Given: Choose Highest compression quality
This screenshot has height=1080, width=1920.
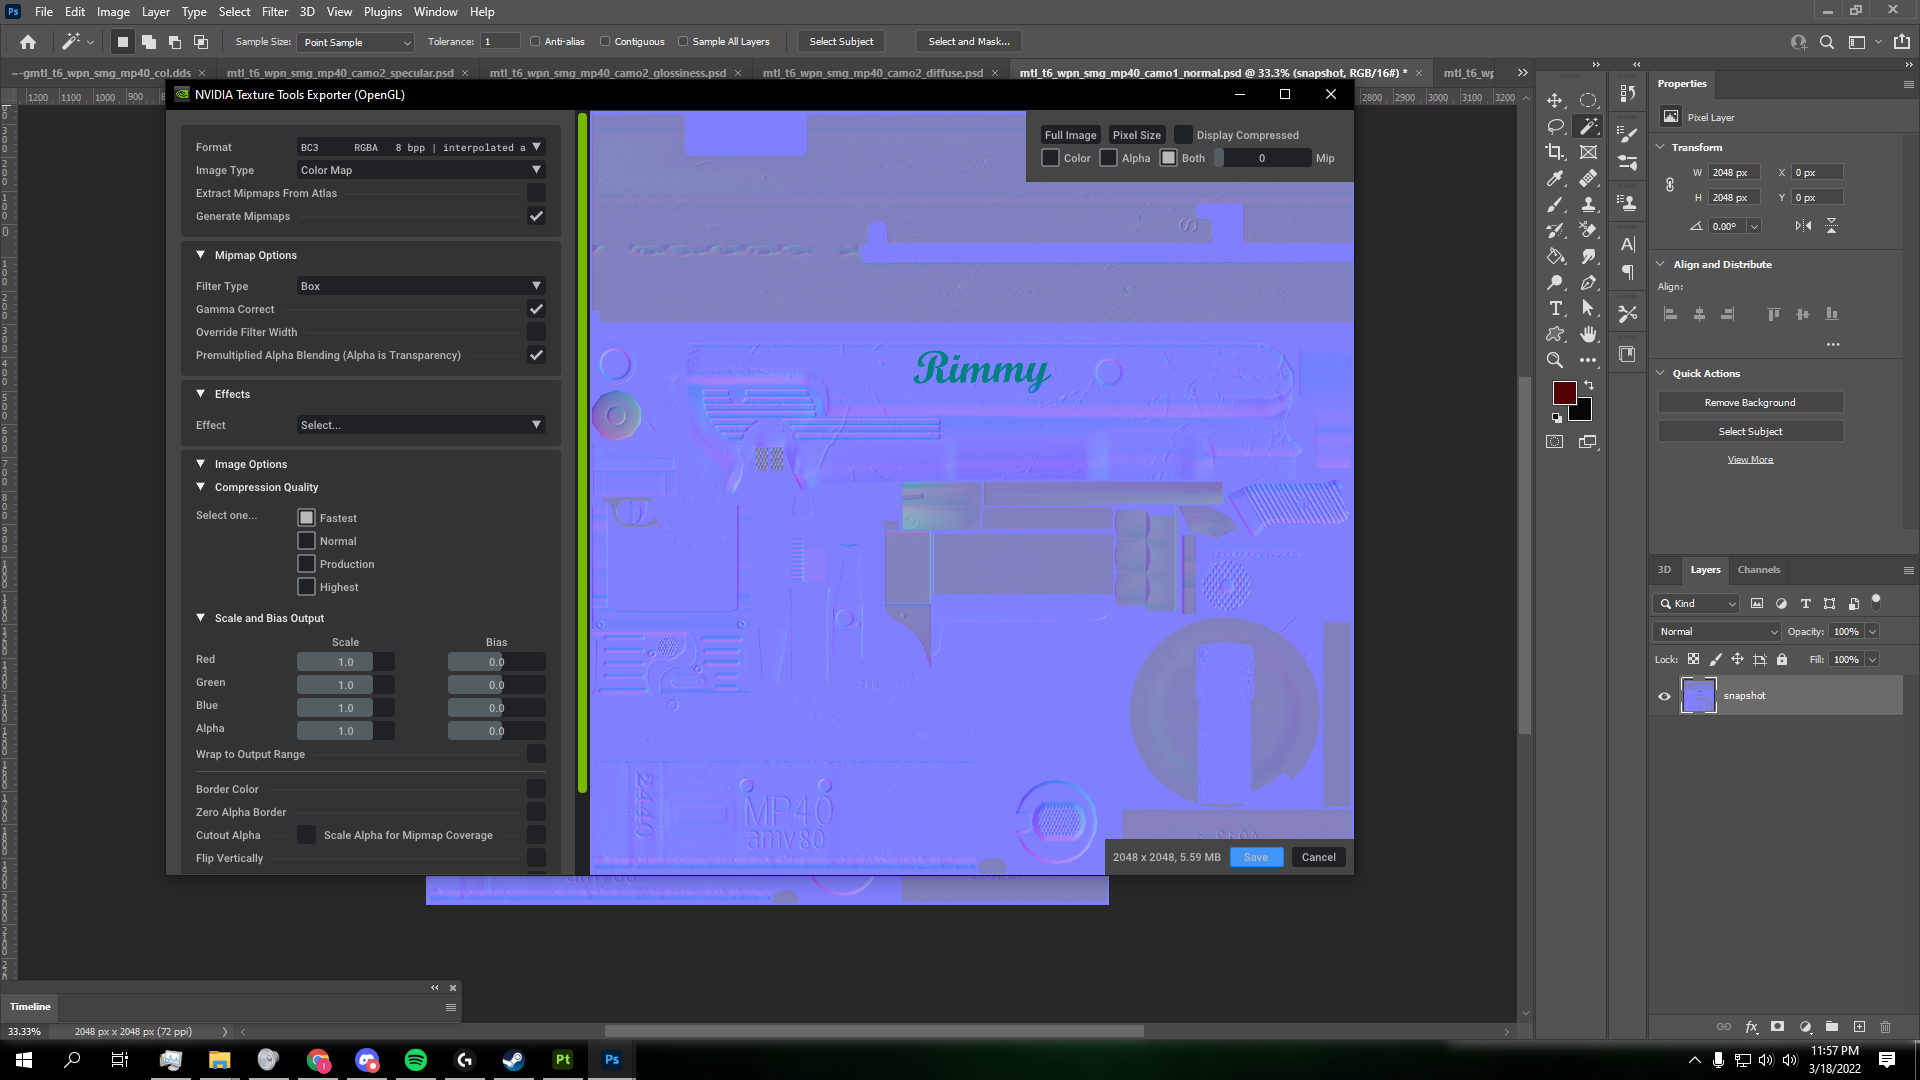Looking at the screenshot, I should (306, 587).
